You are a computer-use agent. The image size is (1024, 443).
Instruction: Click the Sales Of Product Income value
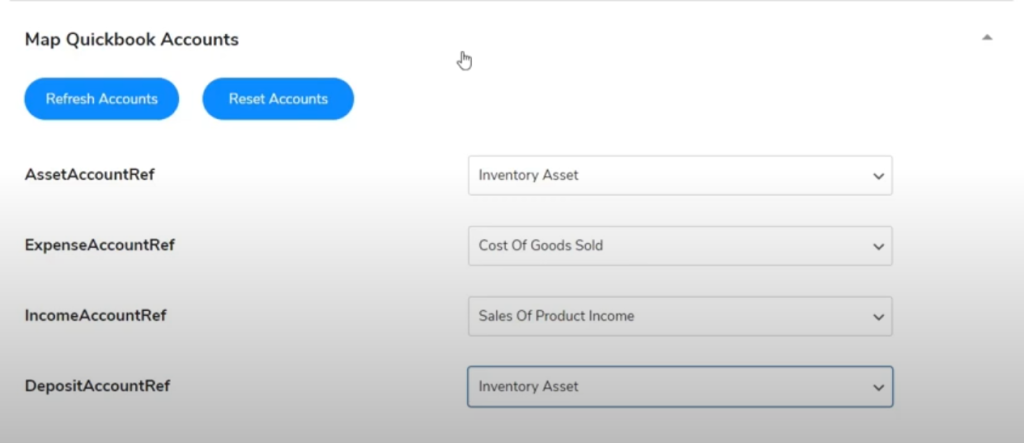tap(556, 316)
